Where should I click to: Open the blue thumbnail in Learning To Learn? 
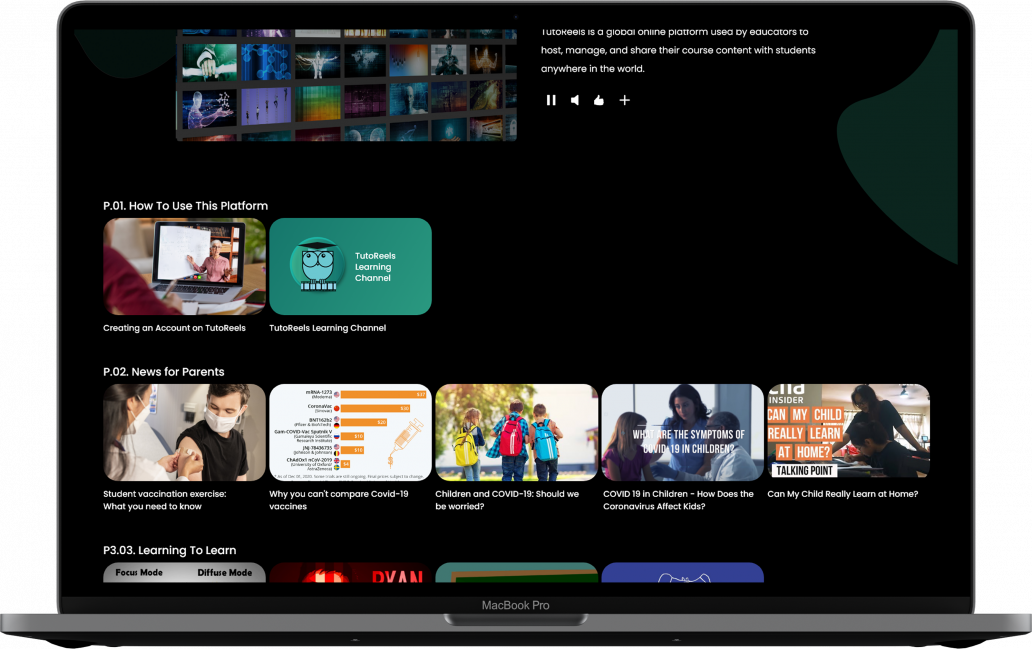[683, 573]
